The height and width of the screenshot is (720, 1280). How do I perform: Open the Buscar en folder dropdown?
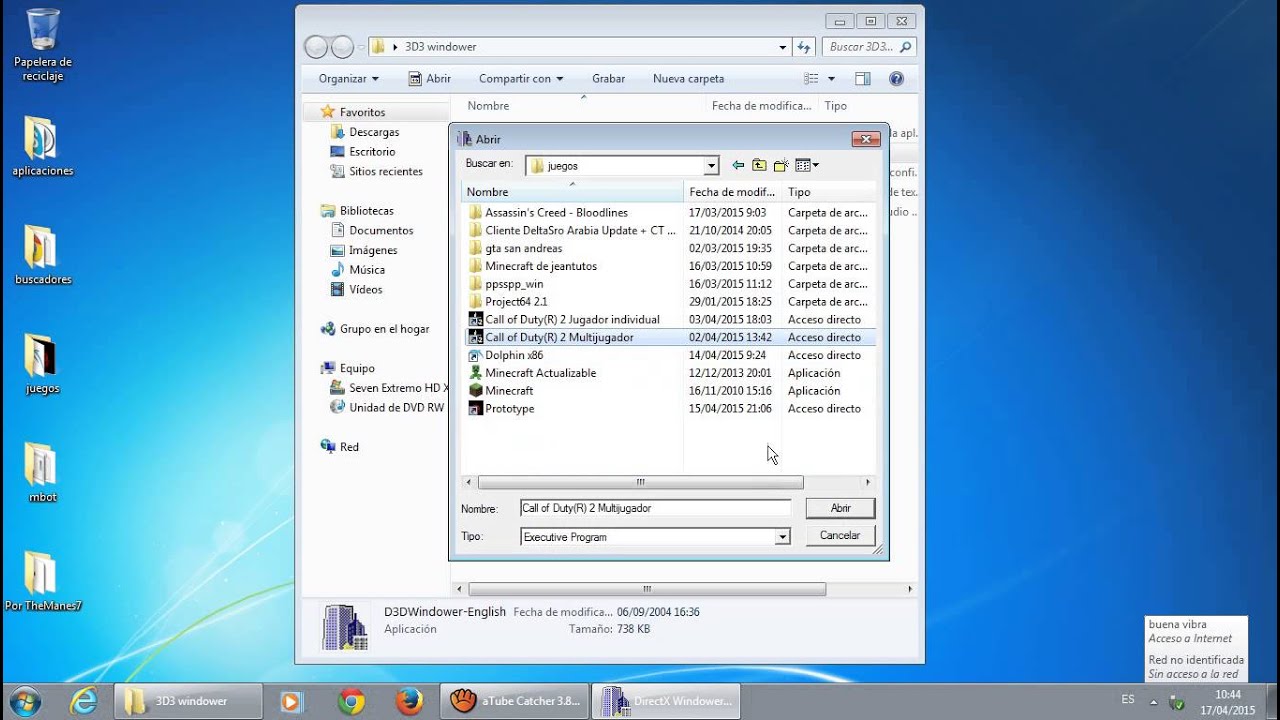711,166
